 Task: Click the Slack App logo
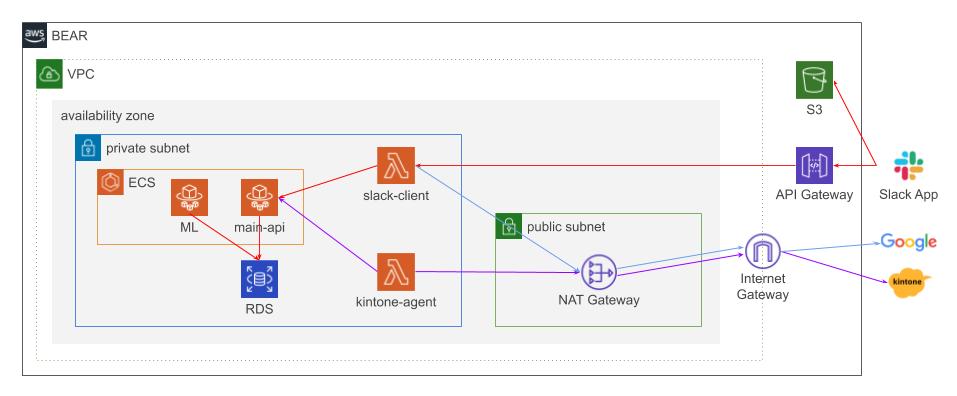tap(909, 165)
